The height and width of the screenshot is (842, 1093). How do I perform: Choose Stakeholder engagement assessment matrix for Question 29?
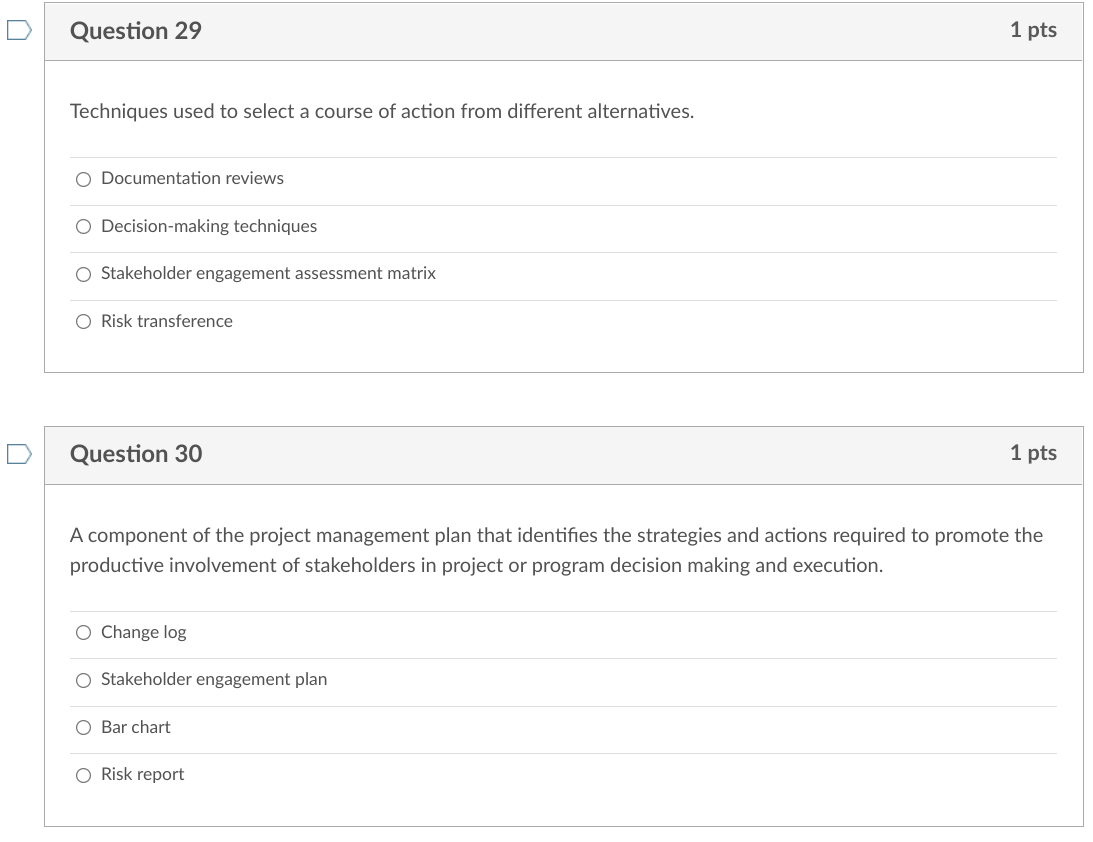83,274
